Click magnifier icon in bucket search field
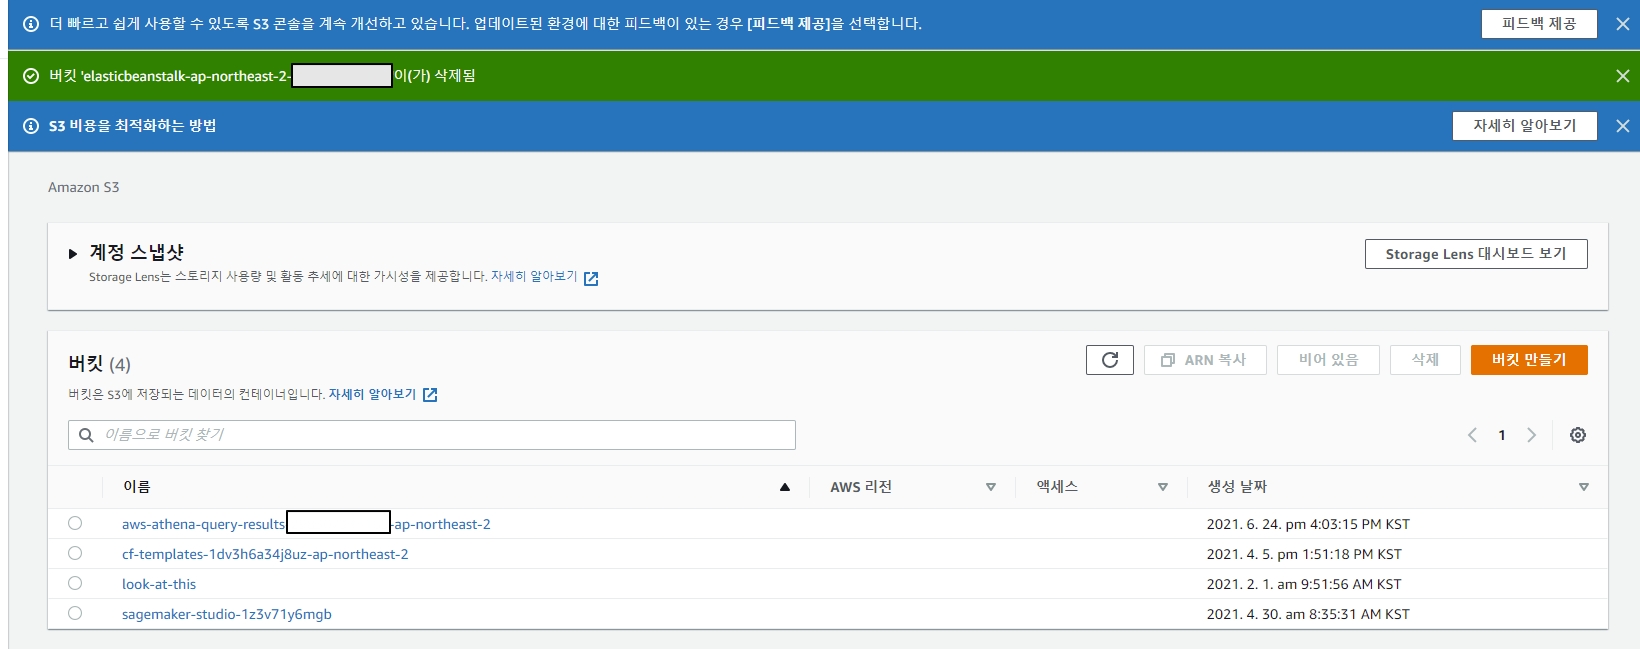This screenshot has width=1640, height=649. pyautogui.click(x=86, y=435)
